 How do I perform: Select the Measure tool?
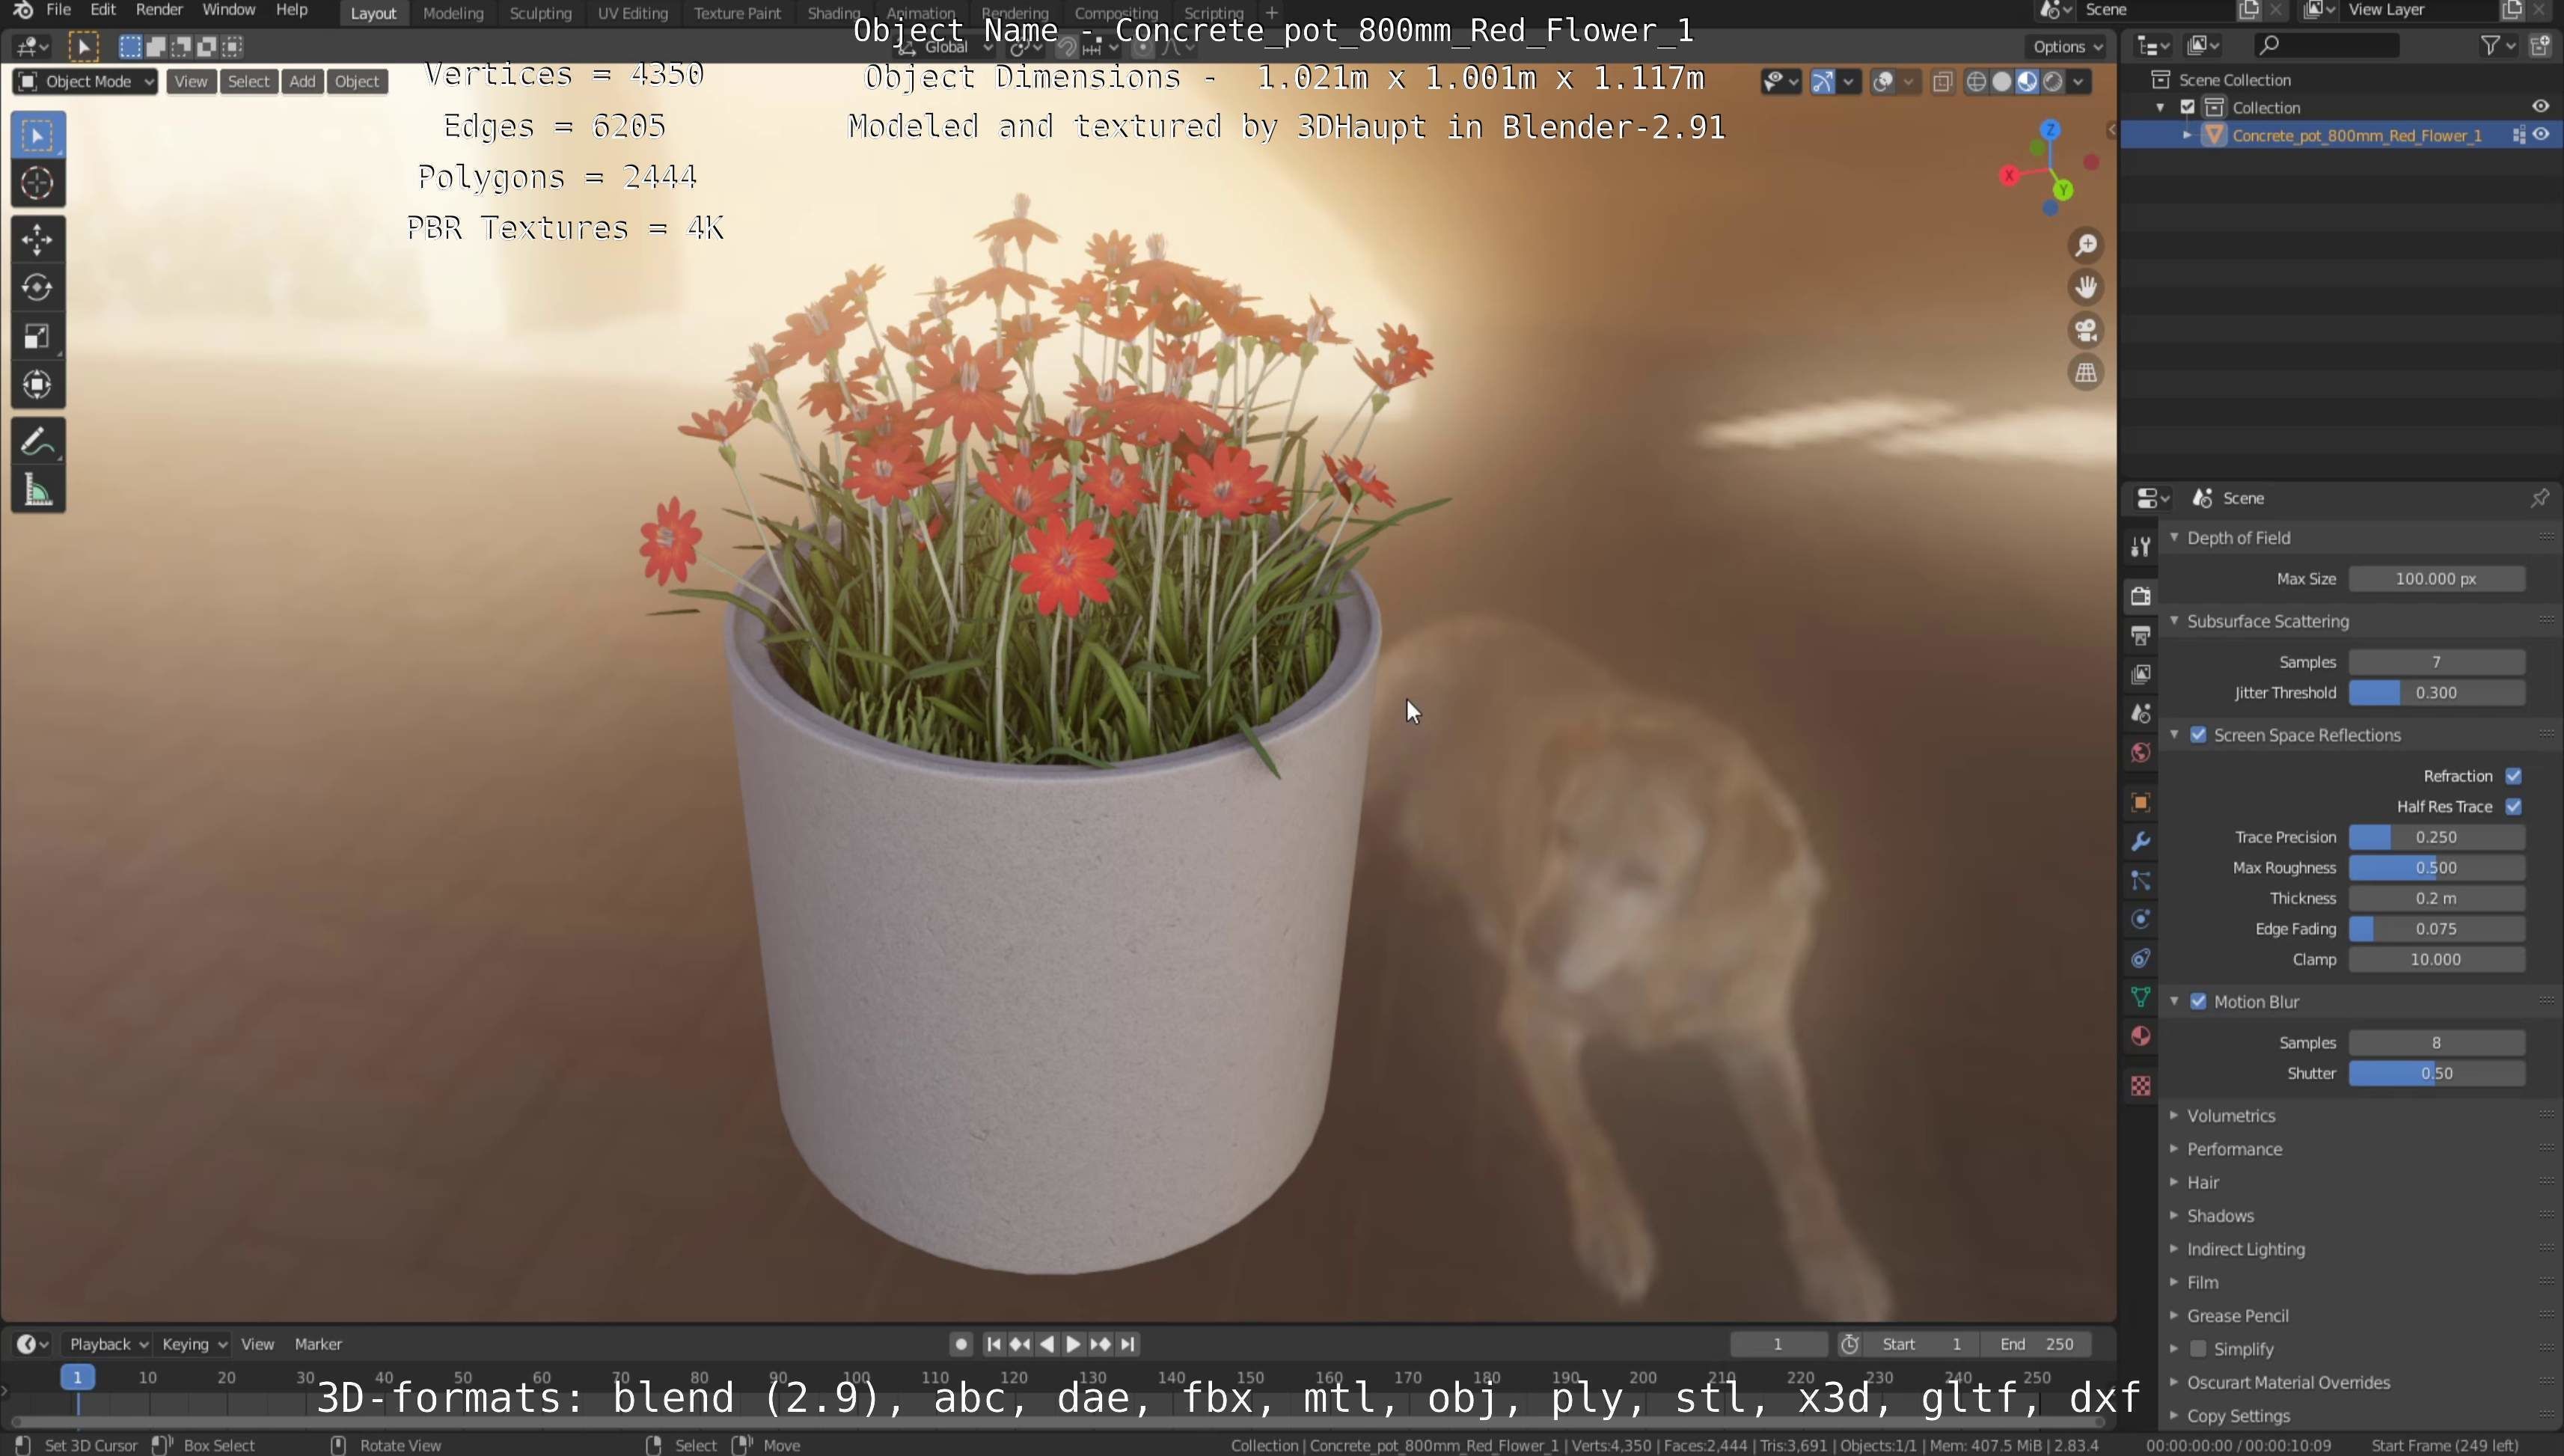38,491
